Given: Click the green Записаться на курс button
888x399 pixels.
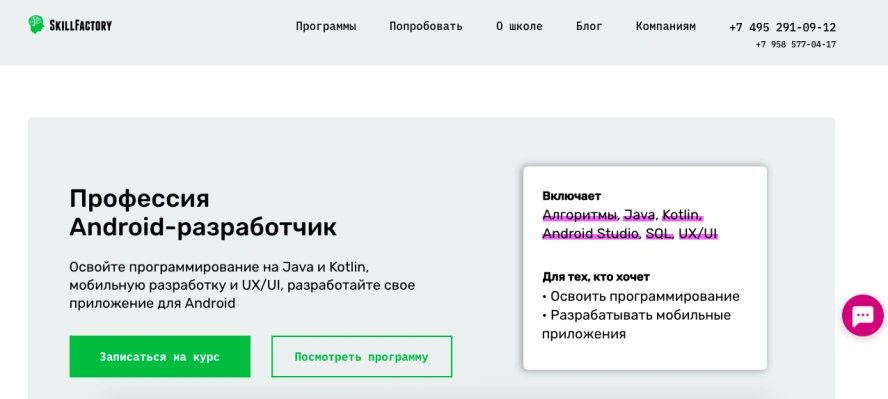Looking at the screenshot, I should pyautogui.click(x=160, y=357).
